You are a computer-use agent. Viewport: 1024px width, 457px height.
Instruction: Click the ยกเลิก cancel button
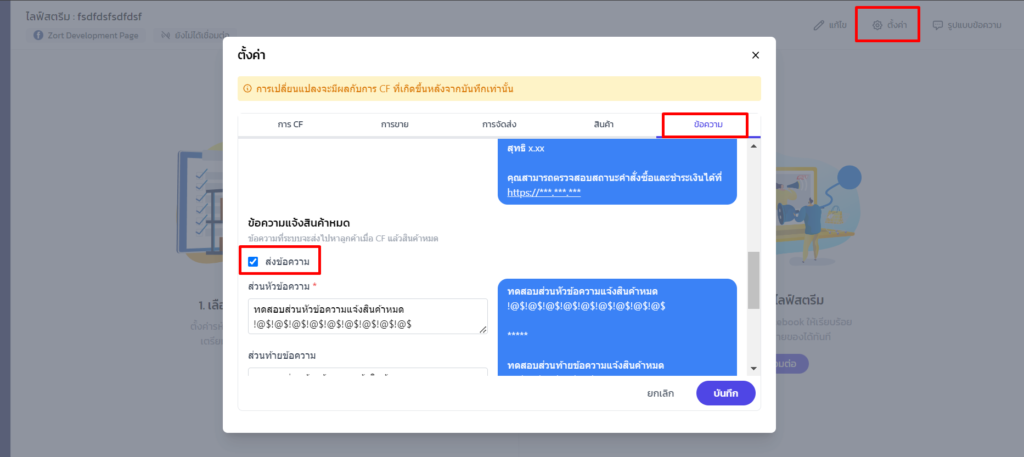click(x=659, y=393)
